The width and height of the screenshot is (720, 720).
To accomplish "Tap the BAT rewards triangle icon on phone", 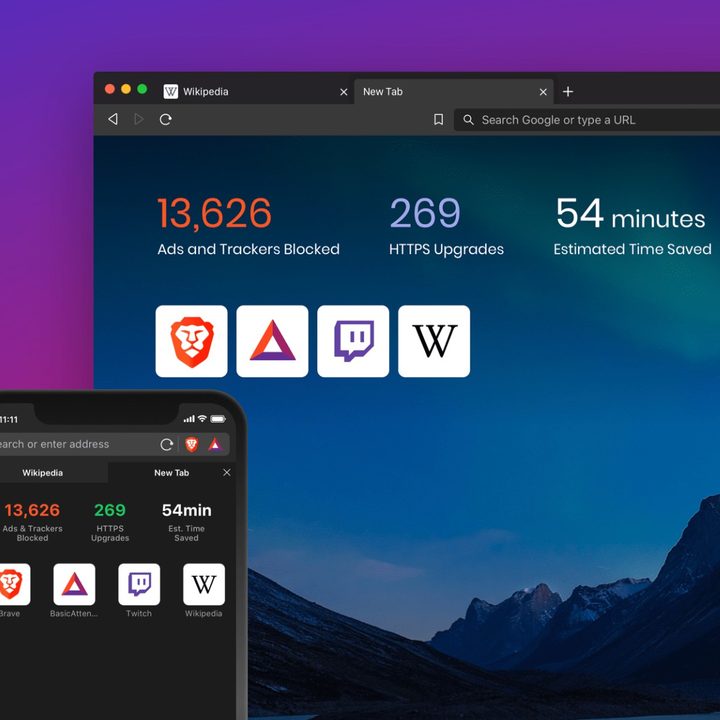I will (x=215, y=444).
